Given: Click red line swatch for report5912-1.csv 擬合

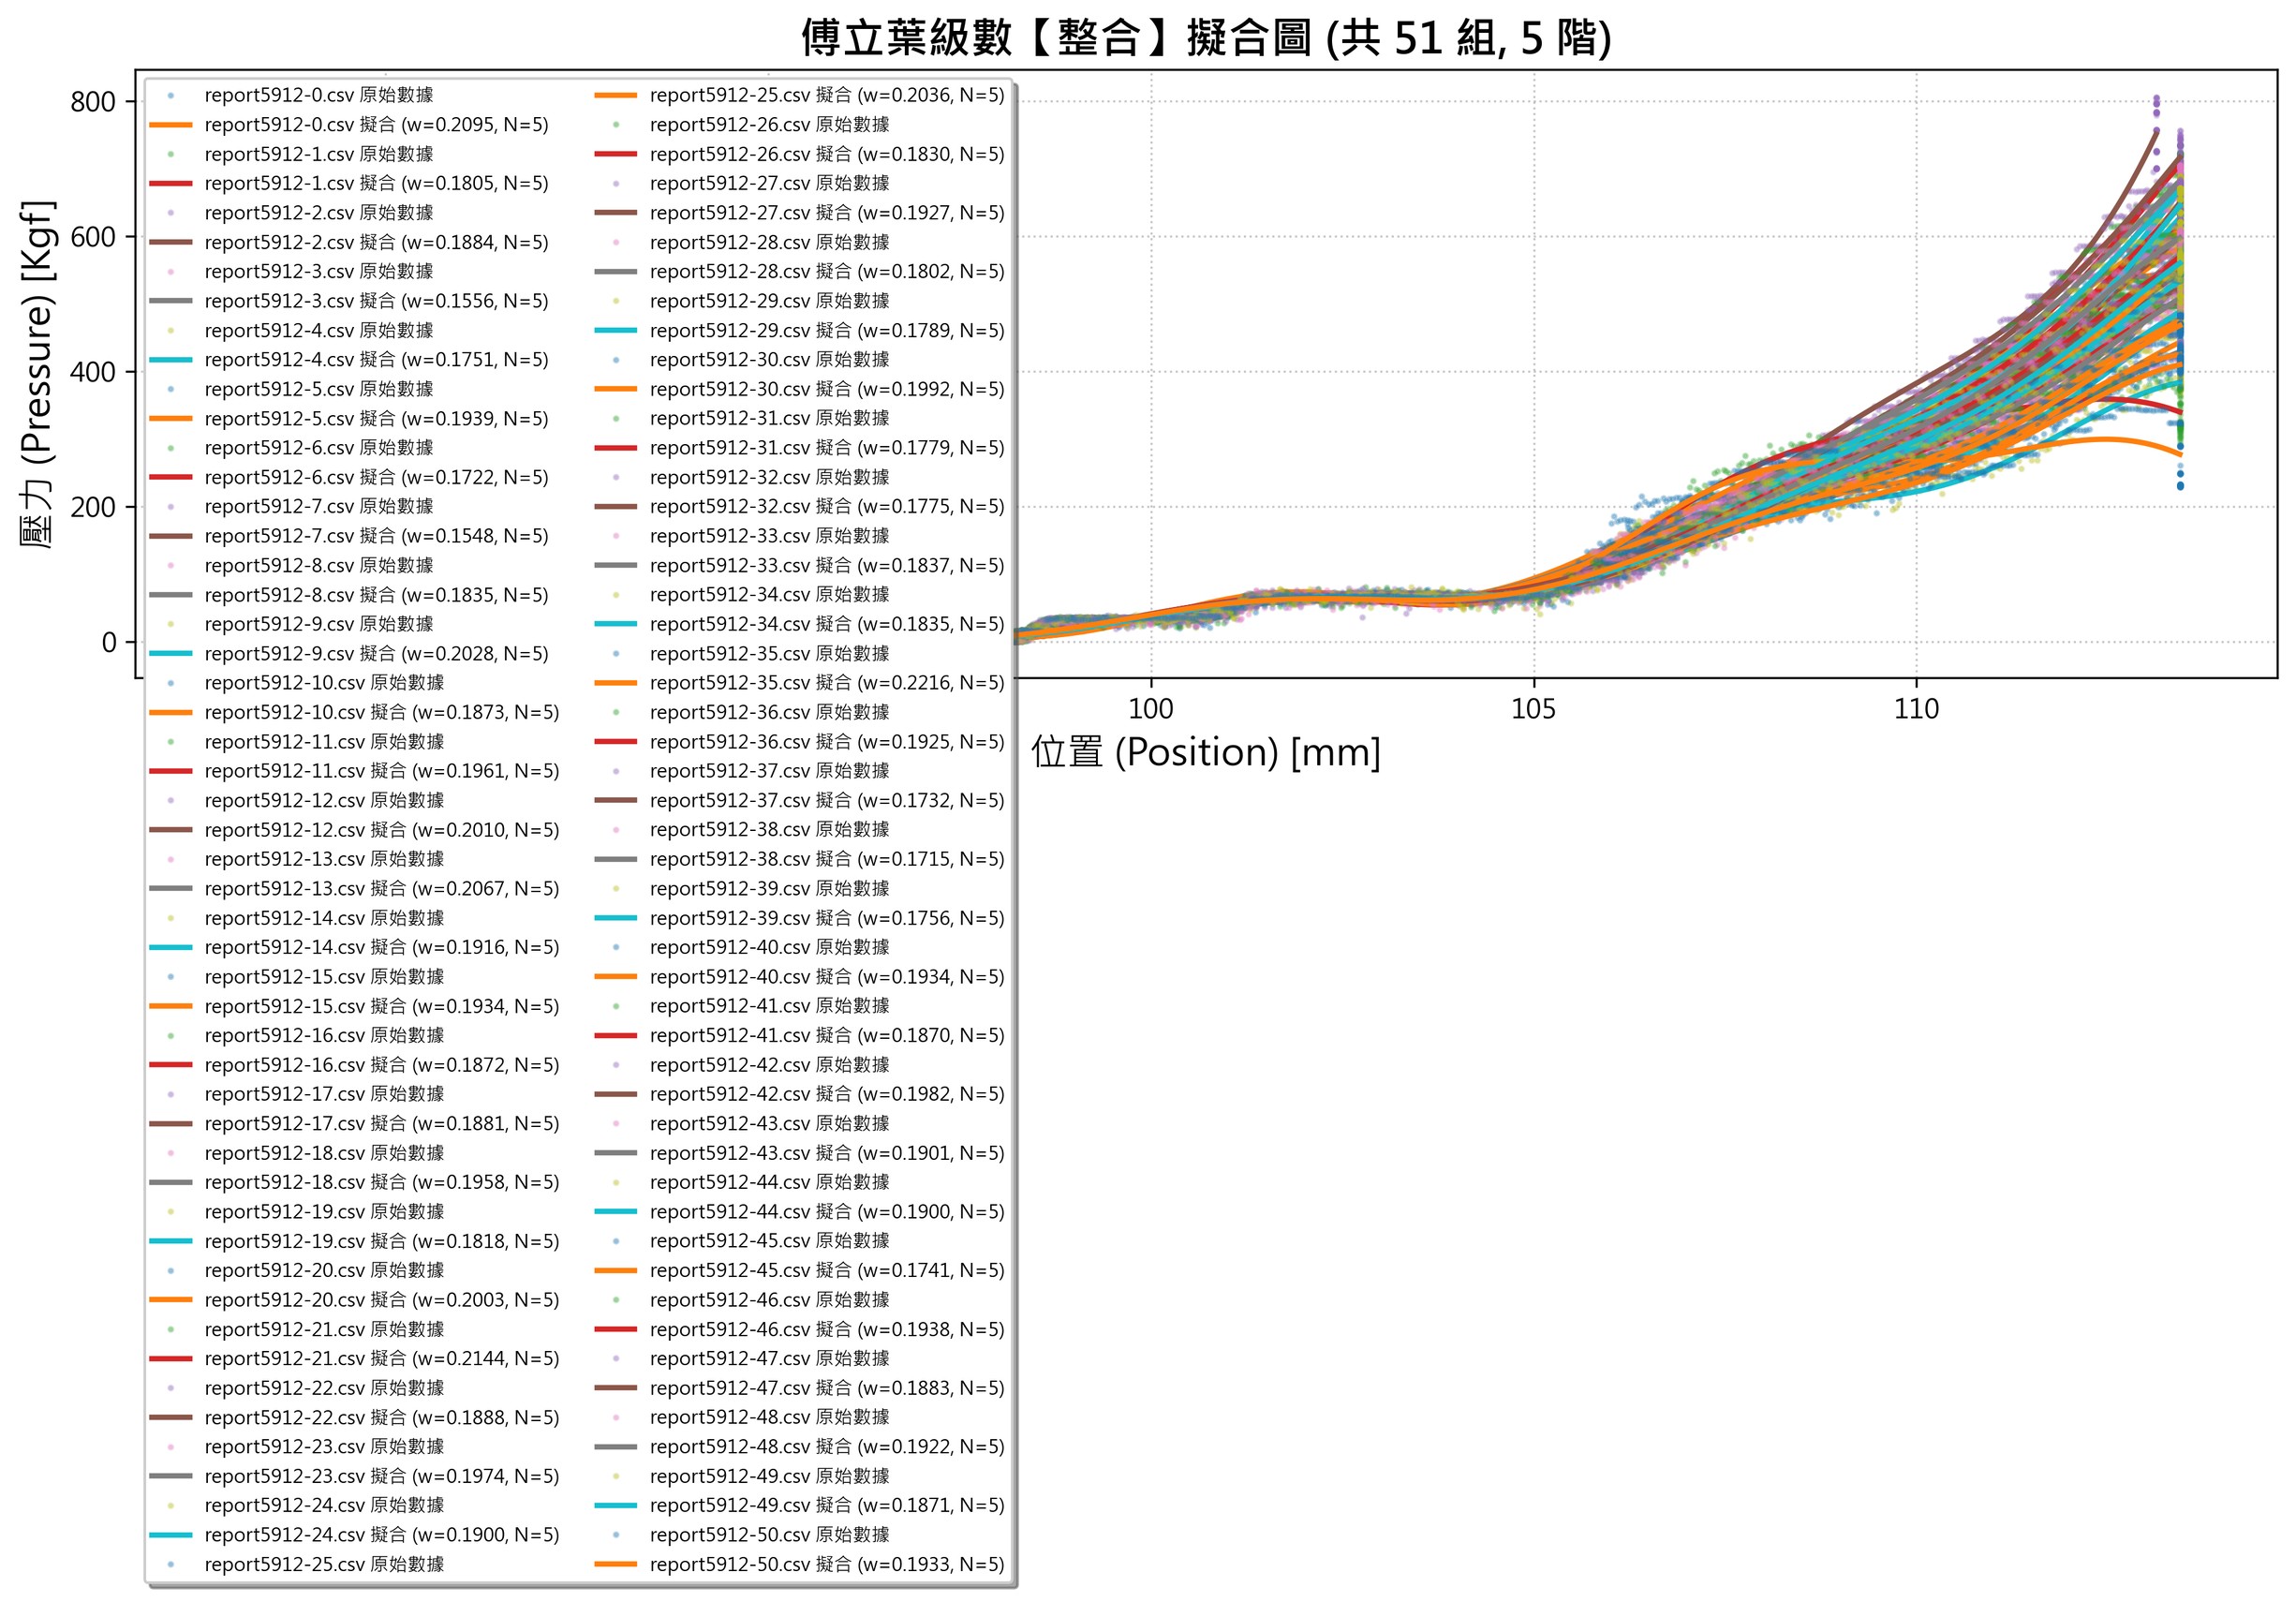Looking at the screenshot, I should point(170,184).
